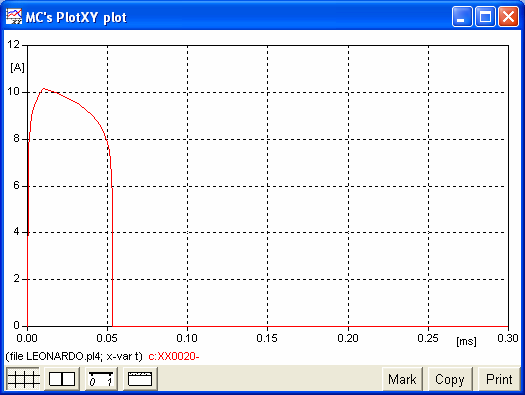Click the Copy button
The width and height of the screenshot is (525, 395).
[450, 379]
